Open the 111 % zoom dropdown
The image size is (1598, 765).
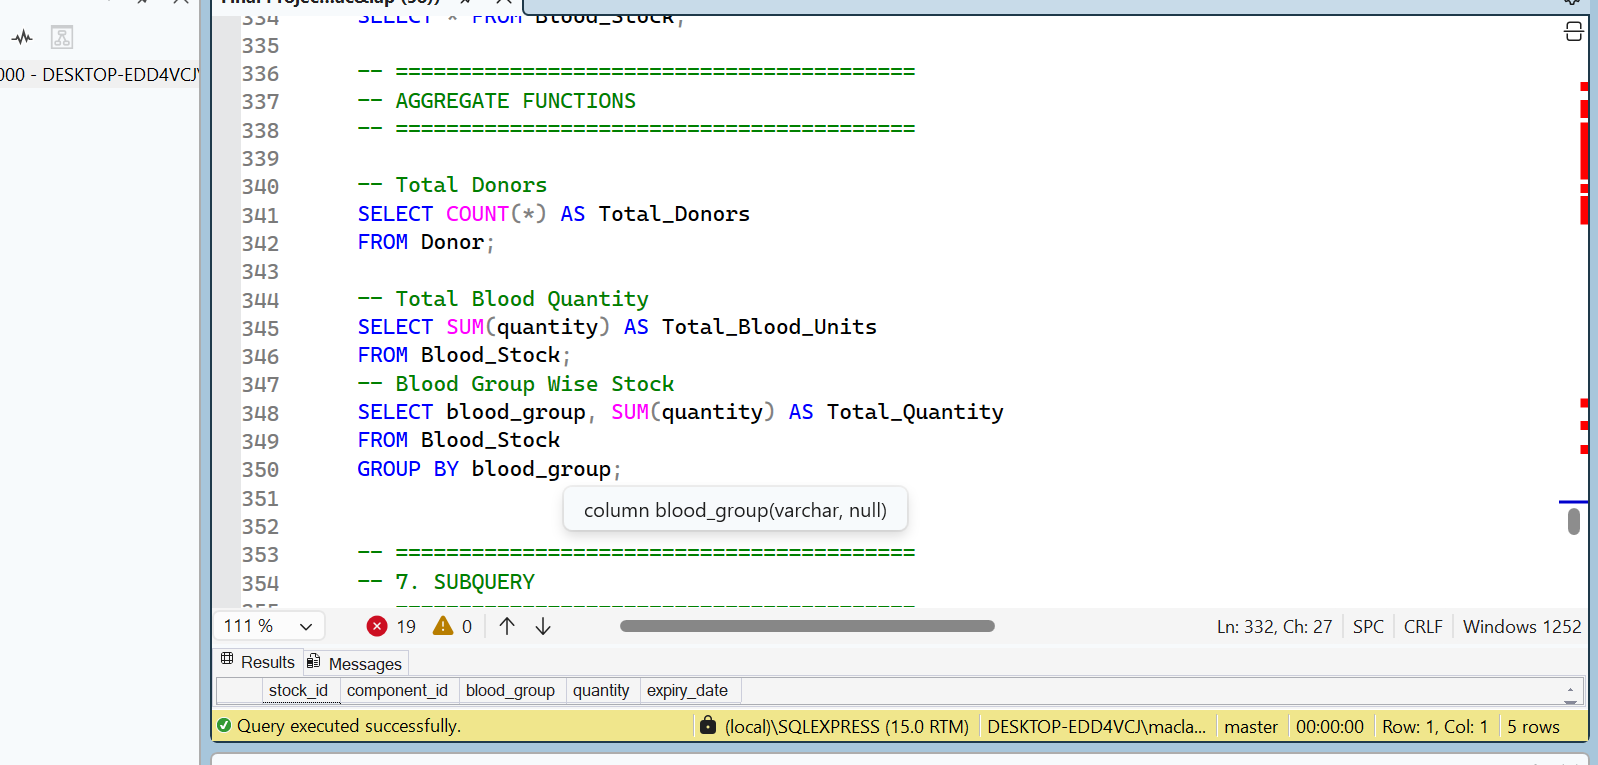pos(269,626)
